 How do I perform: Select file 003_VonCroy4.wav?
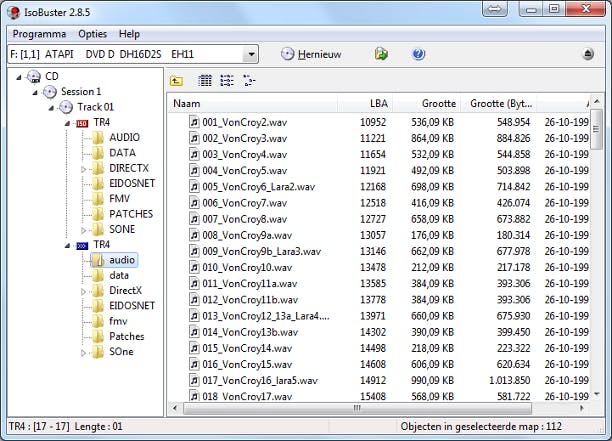(244, 155)
